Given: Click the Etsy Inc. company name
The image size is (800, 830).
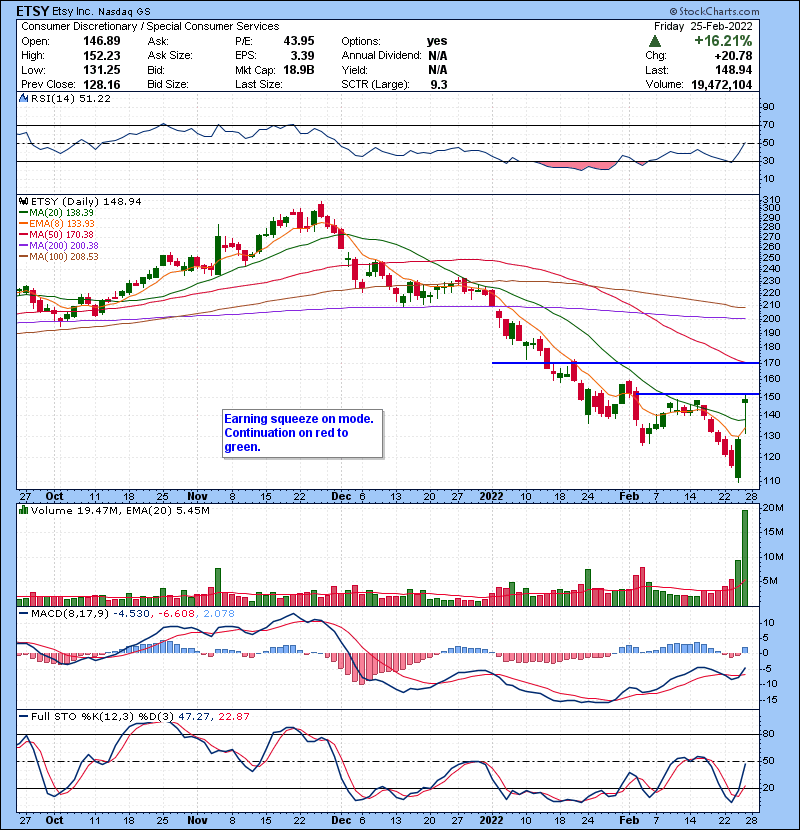Looking at the screenshot, I should (73, 11).
